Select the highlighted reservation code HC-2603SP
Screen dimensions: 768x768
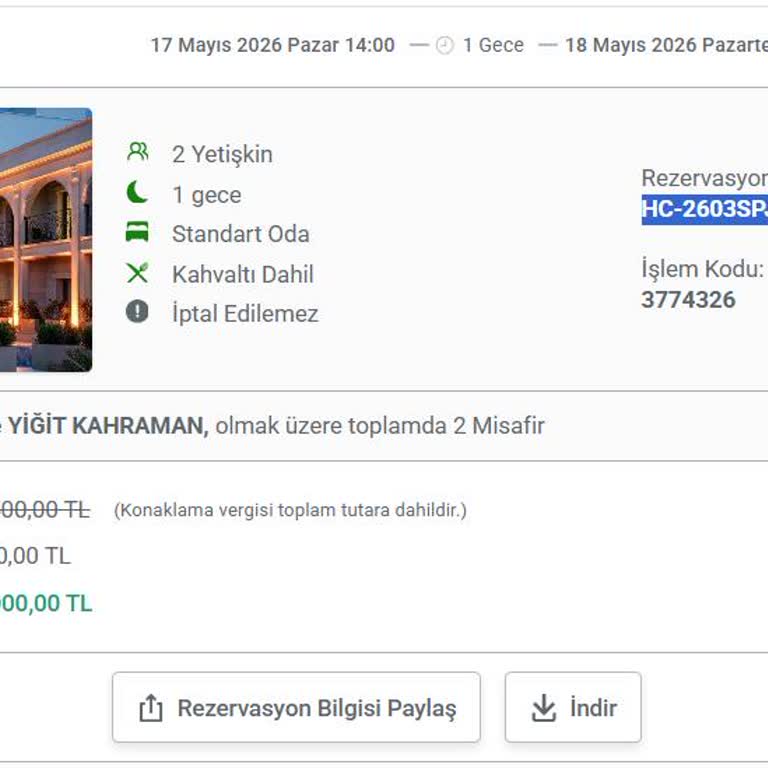[x=705, y=210]
